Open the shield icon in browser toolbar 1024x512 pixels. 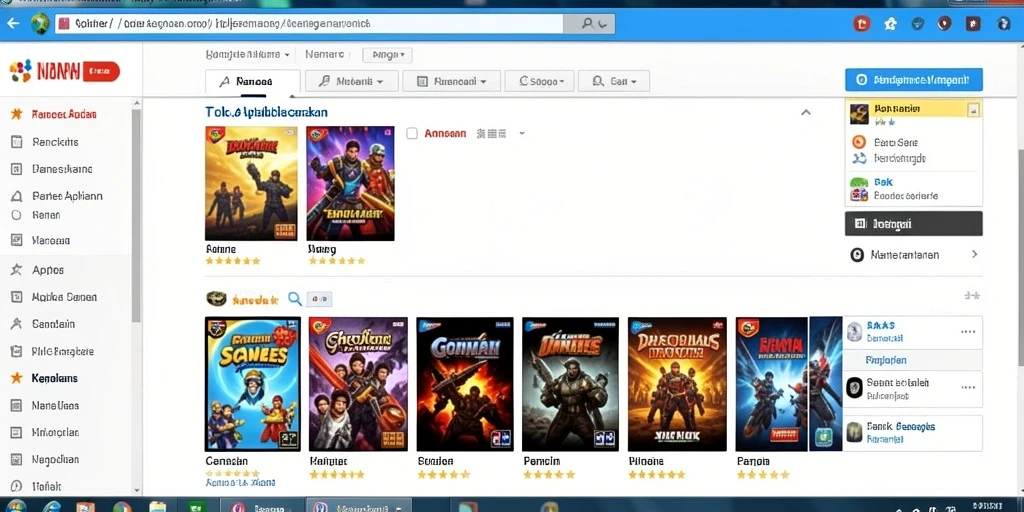918,24
